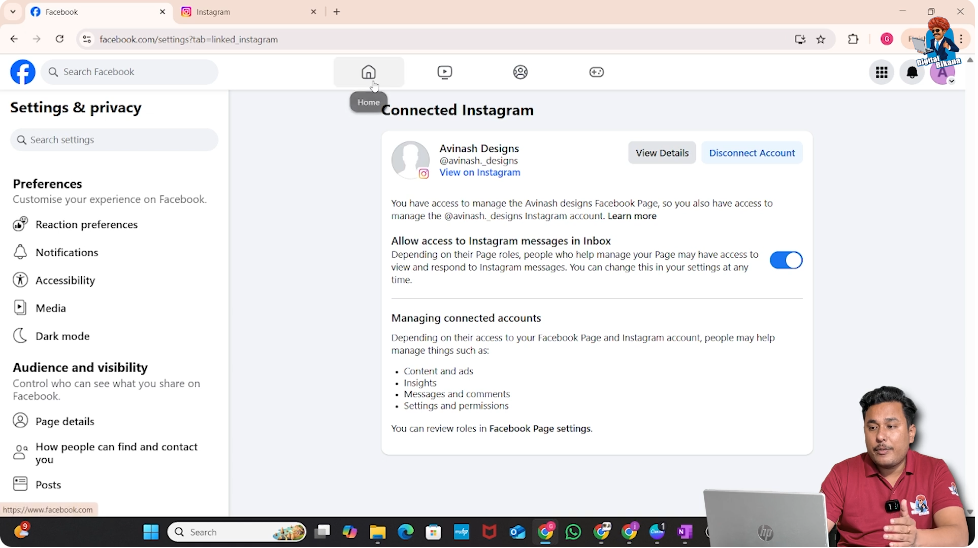The image size is (978, 548).
Task: Open Outlook from the taskbar
Action: click(517, 532)
